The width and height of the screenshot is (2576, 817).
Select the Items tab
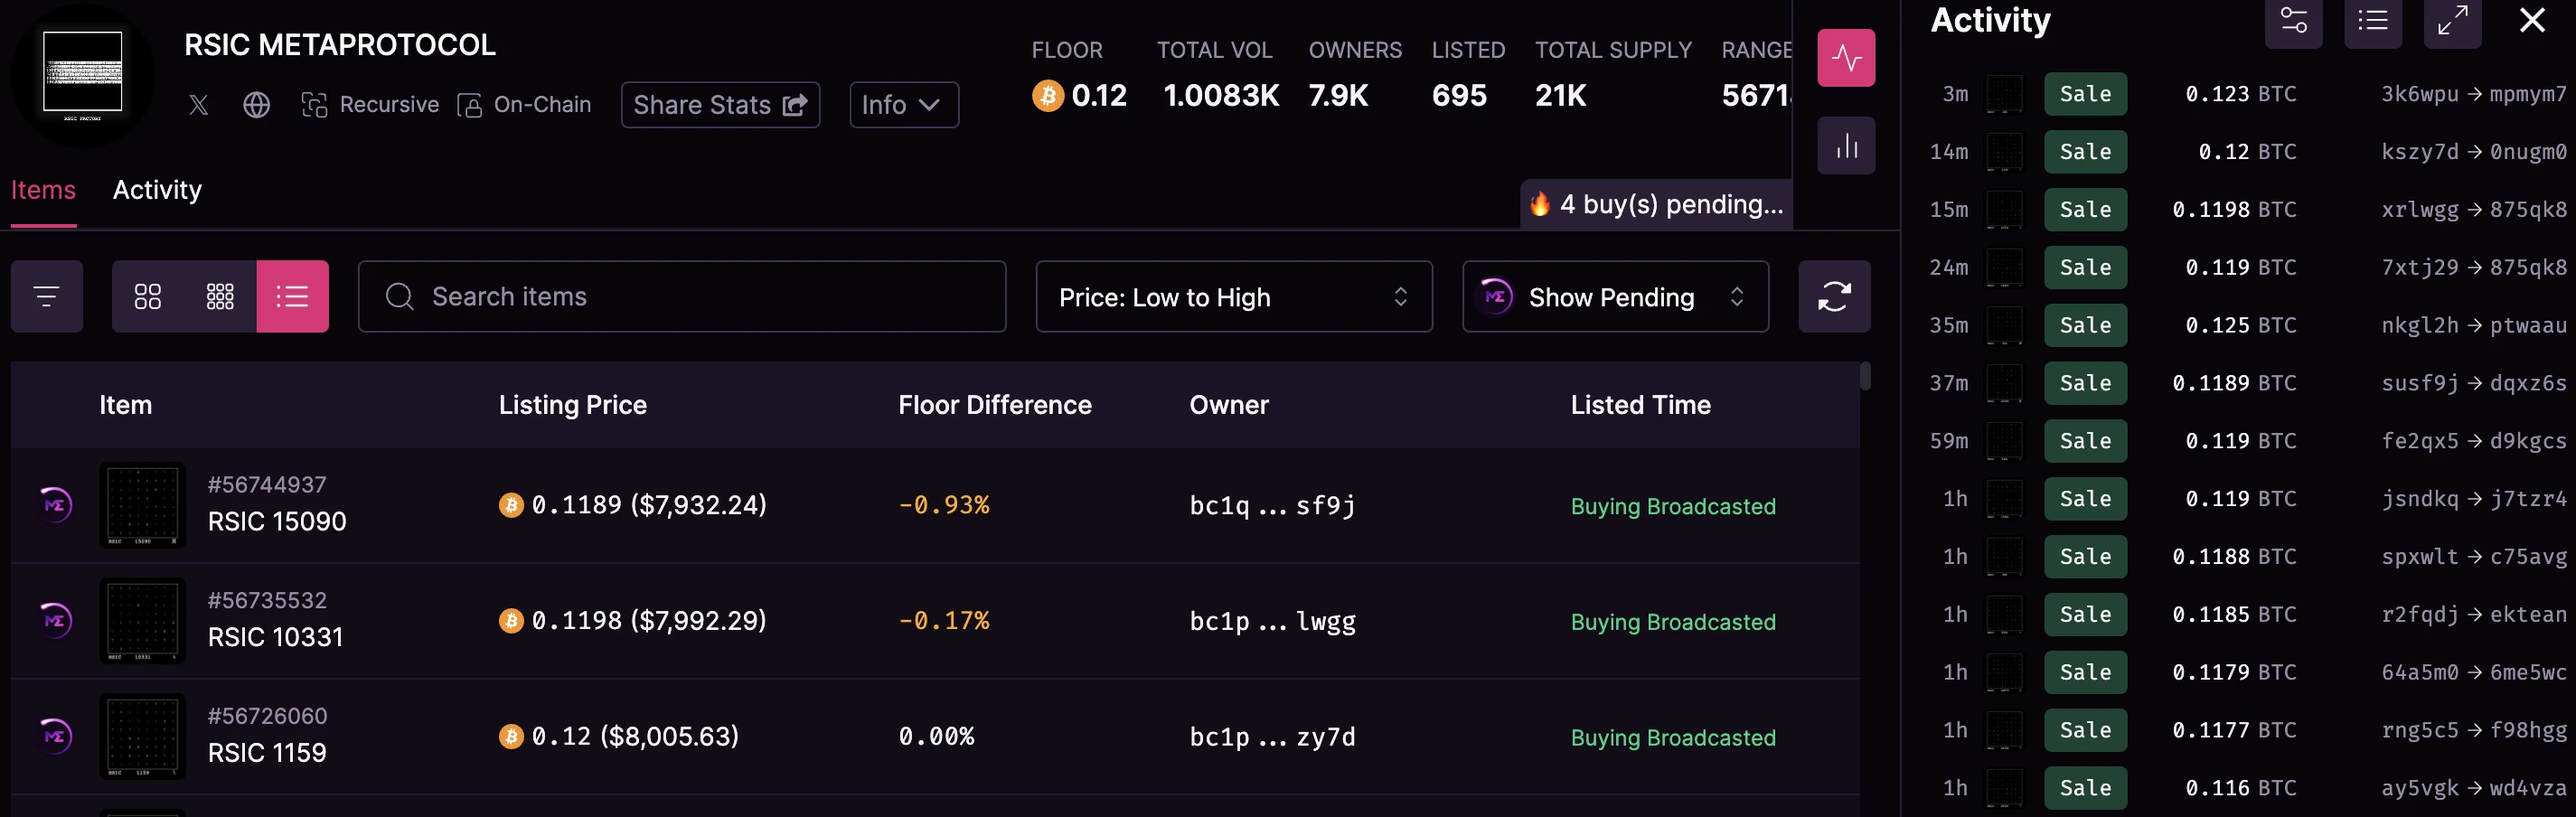click(43, 189)
